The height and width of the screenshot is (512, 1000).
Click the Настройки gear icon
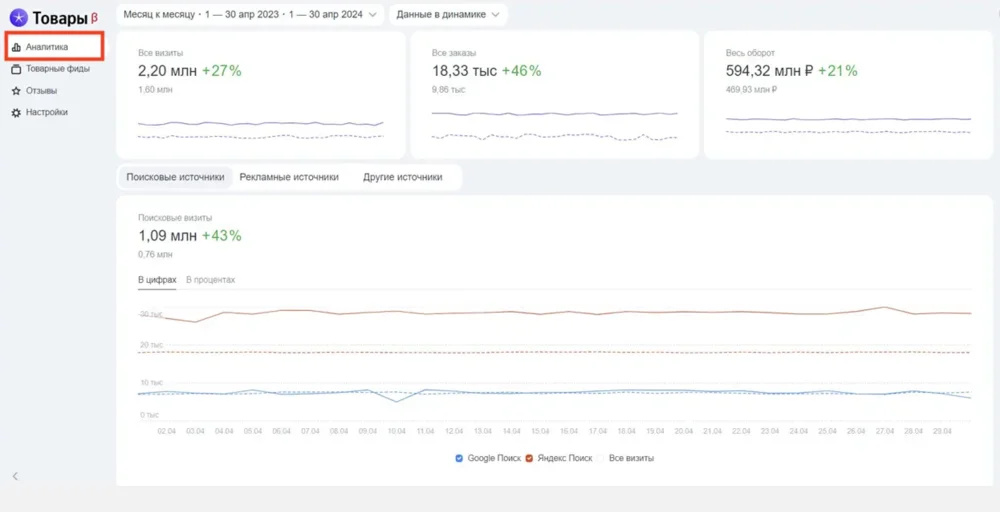(16, 113)
